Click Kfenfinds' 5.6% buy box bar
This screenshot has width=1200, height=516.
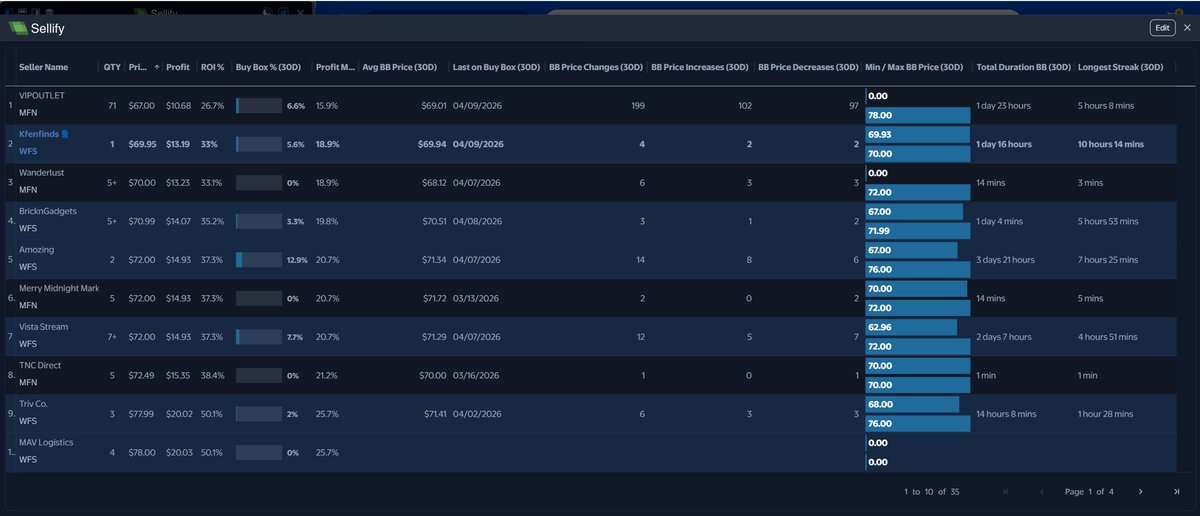(x=258, y=144)
